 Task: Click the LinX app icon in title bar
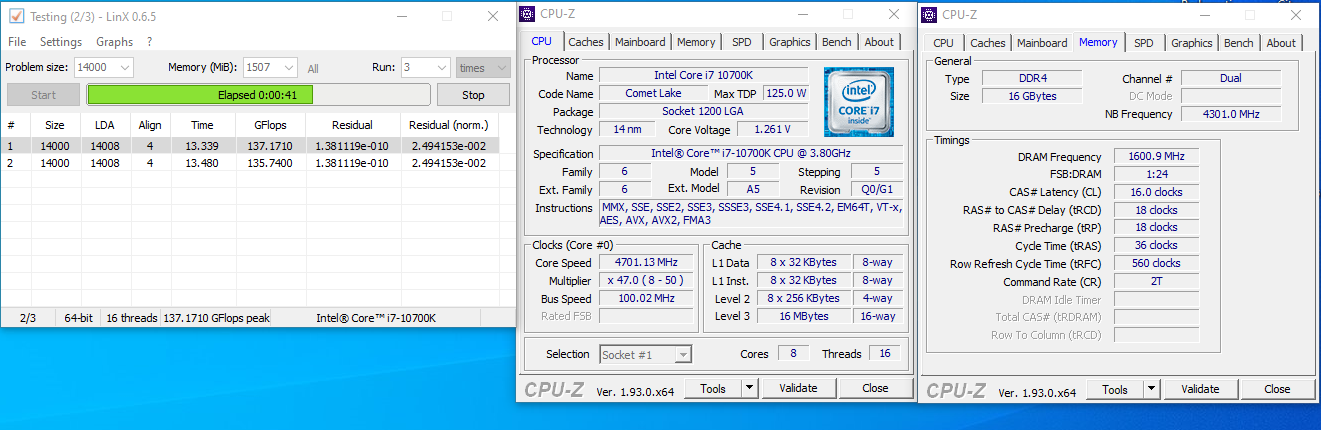point(15,16)
